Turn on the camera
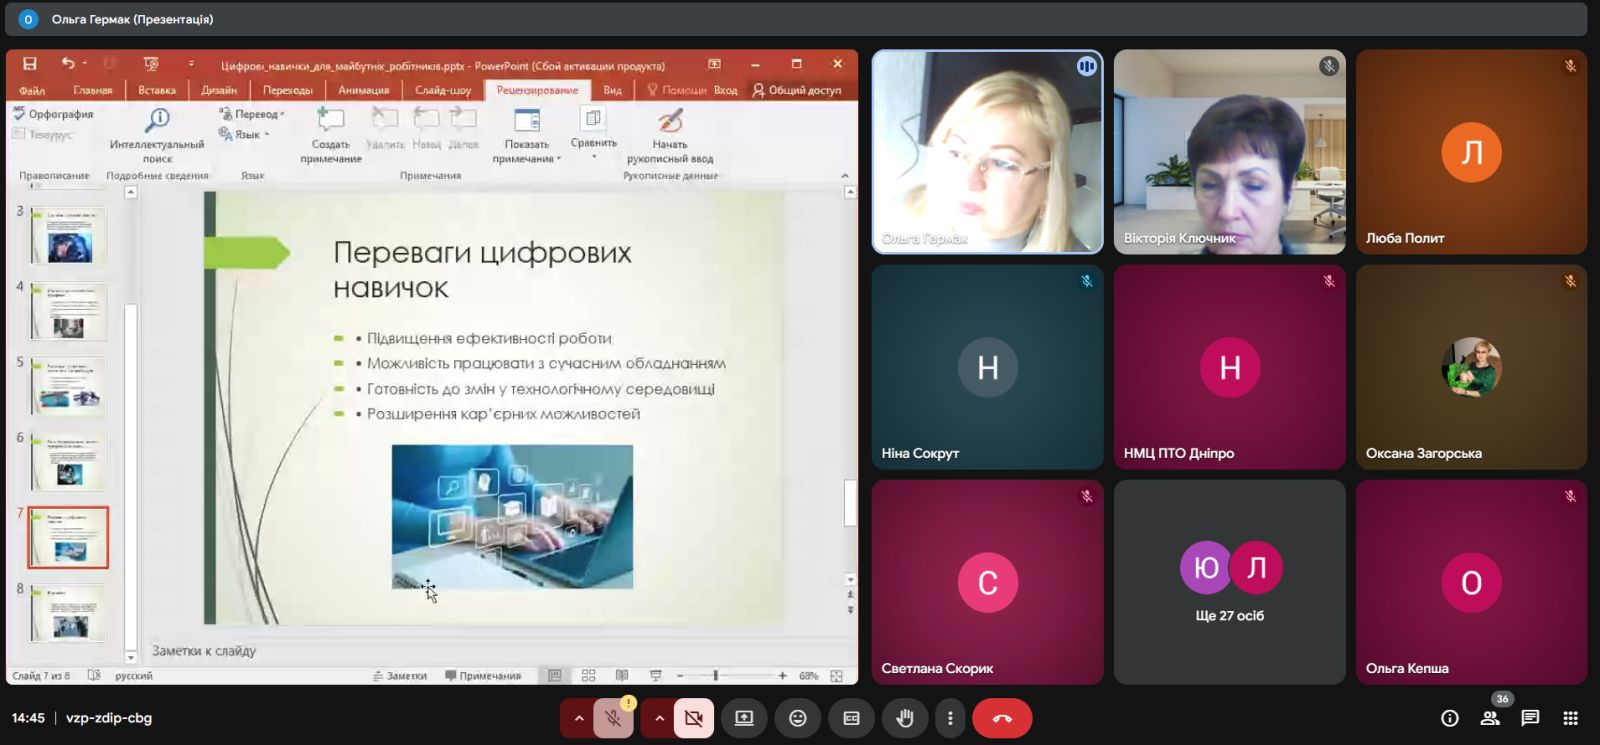1600x745 pixels. point(693,718)
